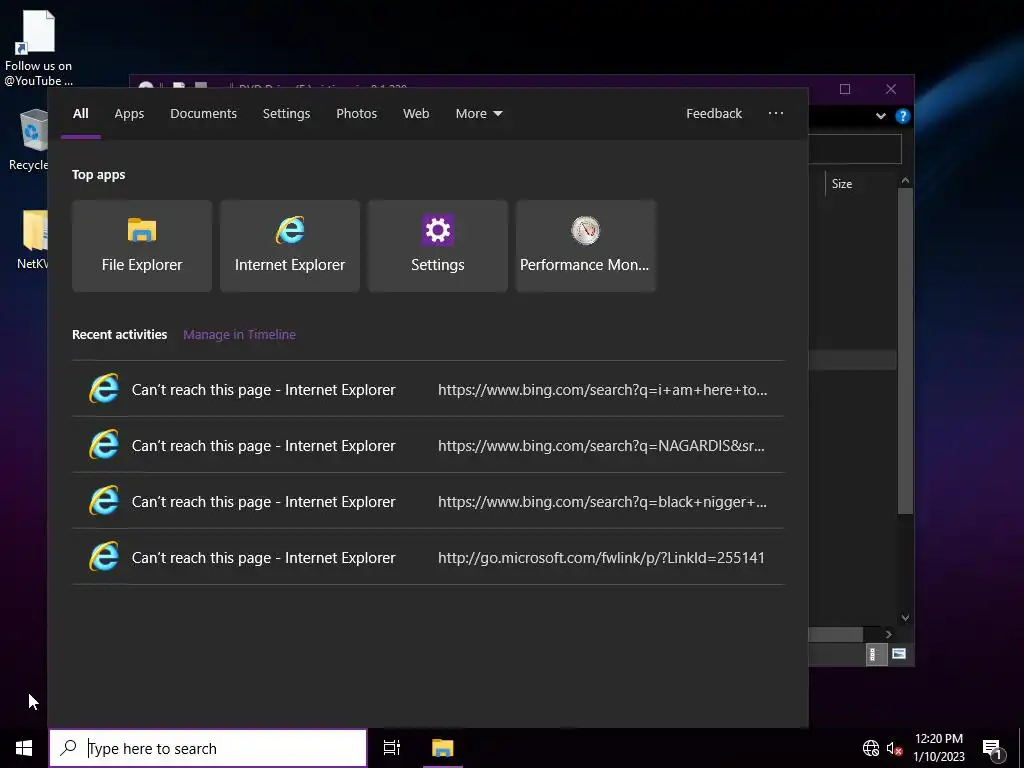This screenshot has height=768, width=1024.
Task: Select the Follow us on YouTube shortcut
Action: (x=39, y=47)
